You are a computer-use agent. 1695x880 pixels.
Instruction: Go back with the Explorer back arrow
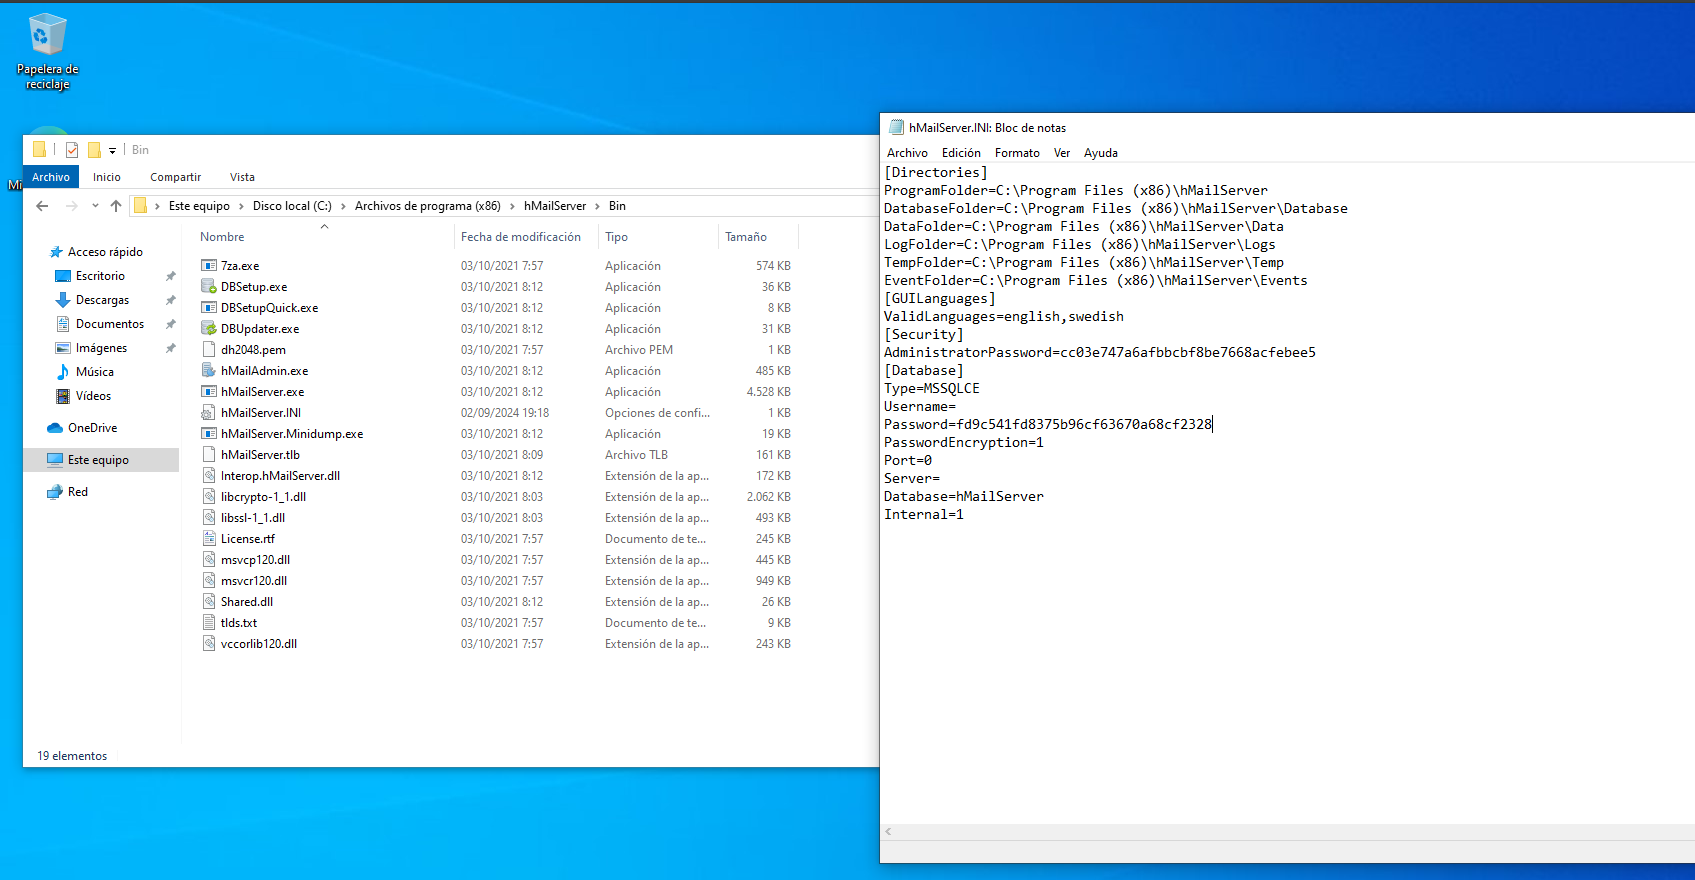coord(42,206)
